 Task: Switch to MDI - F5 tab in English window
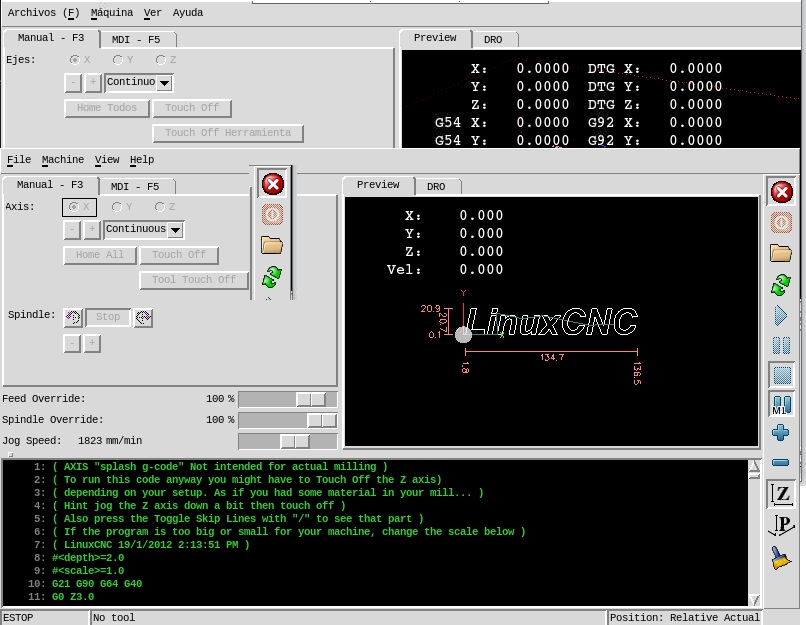[x=135, y=187]
